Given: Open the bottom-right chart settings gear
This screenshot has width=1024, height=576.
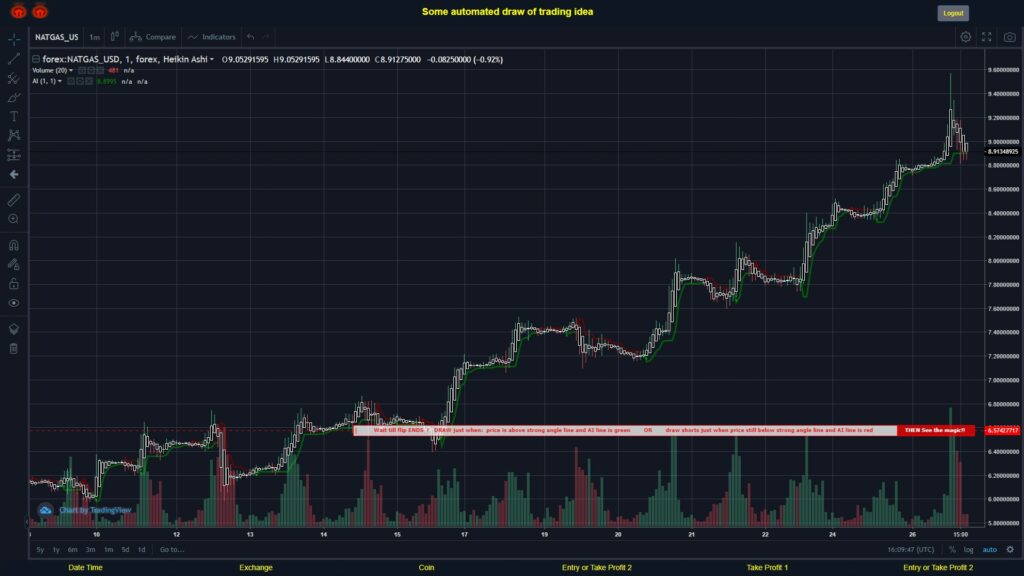Looking at the screenshot, I should 1010,550.
